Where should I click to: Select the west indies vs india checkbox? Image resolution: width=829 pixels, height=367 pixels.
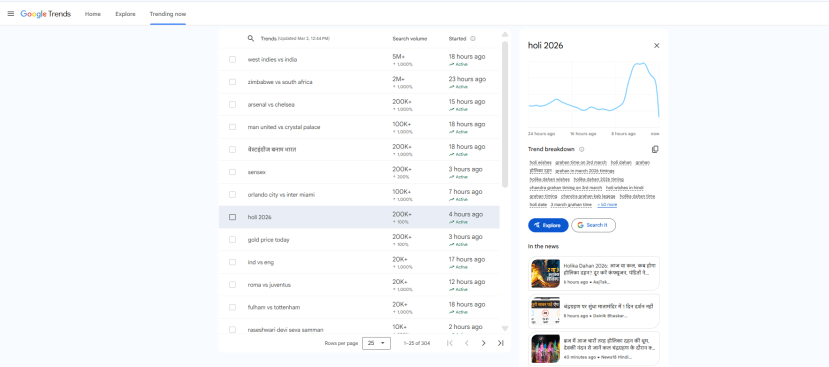point(233,60)
